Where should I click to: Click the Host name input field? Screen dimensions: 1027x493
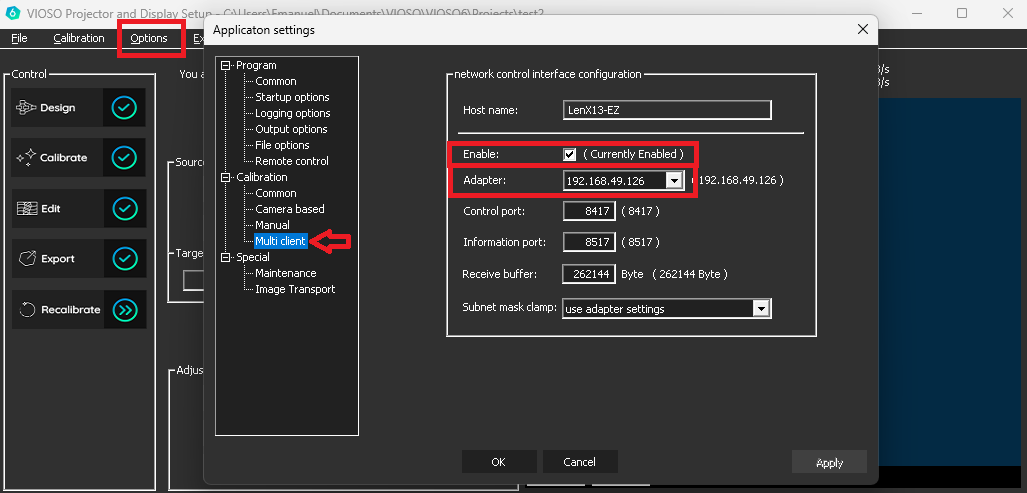(665, 110)
